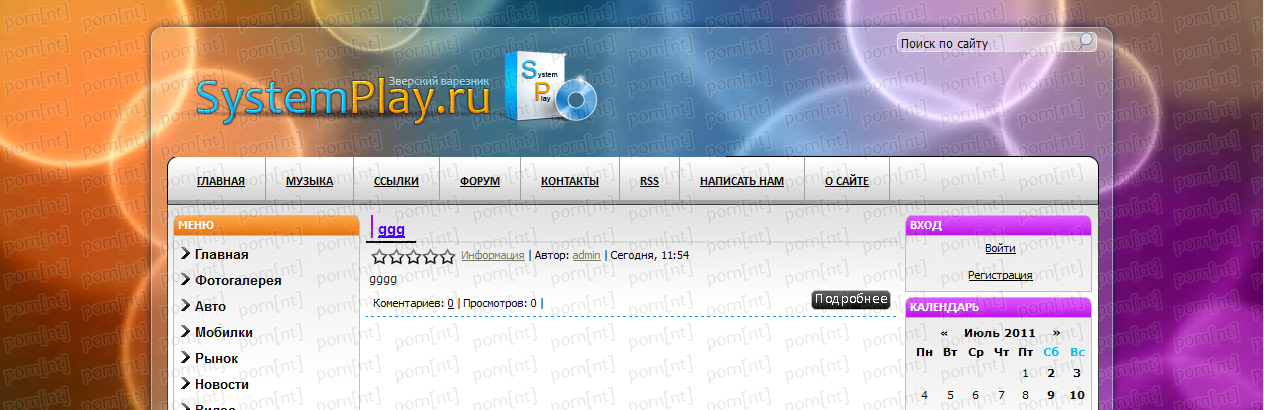Click the Коментариев count 0 link
The height and width of the screenshot is (410, 1264).
(450, 303)
